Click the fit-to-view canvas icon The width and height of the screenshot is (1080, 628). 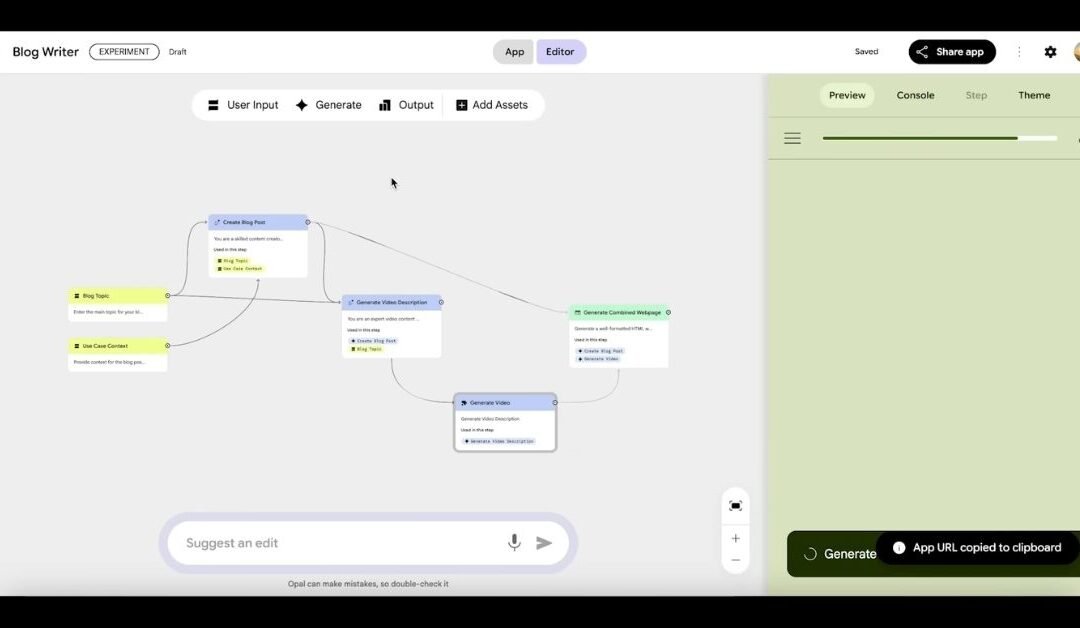(735, 505)
